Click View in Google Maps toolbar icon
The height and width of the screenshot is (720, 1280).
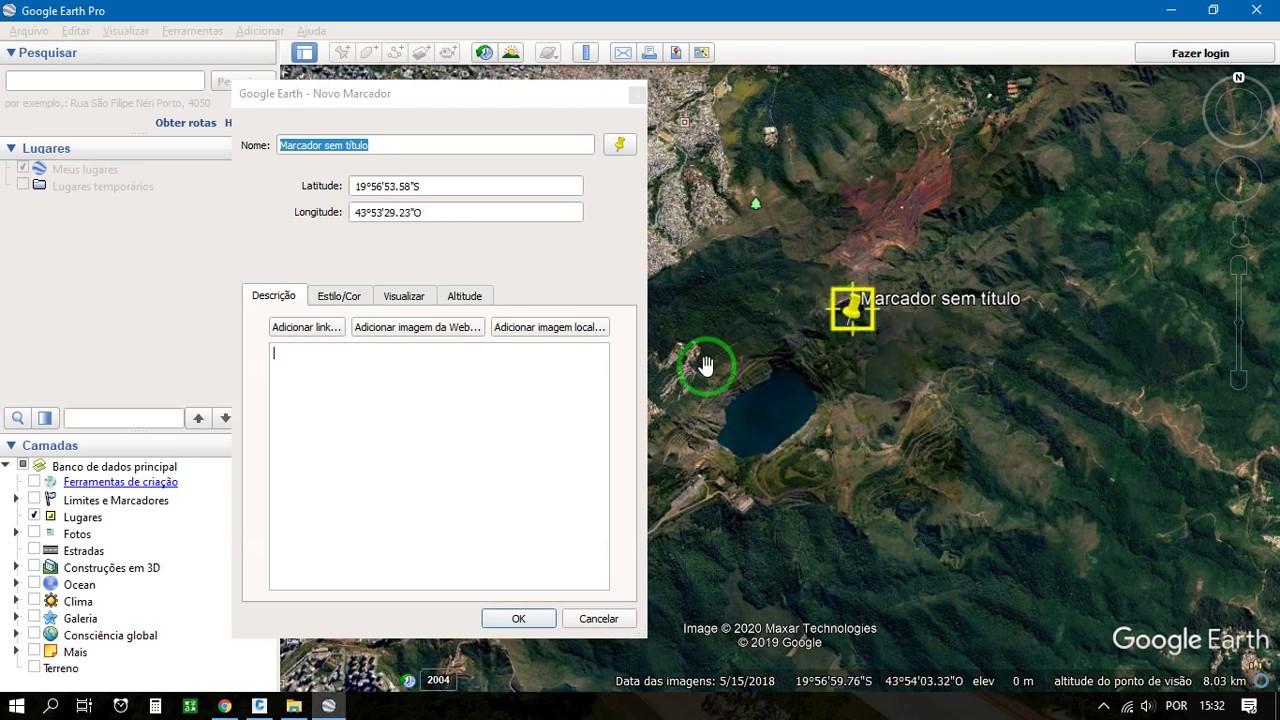(x=701, y=53)
